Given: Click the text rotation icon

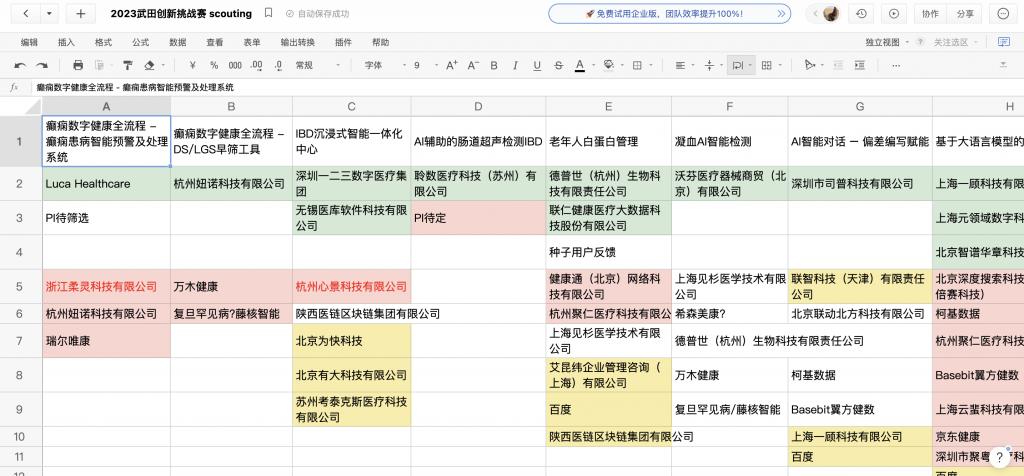Looking at the screenshot, I should (810, 65).
